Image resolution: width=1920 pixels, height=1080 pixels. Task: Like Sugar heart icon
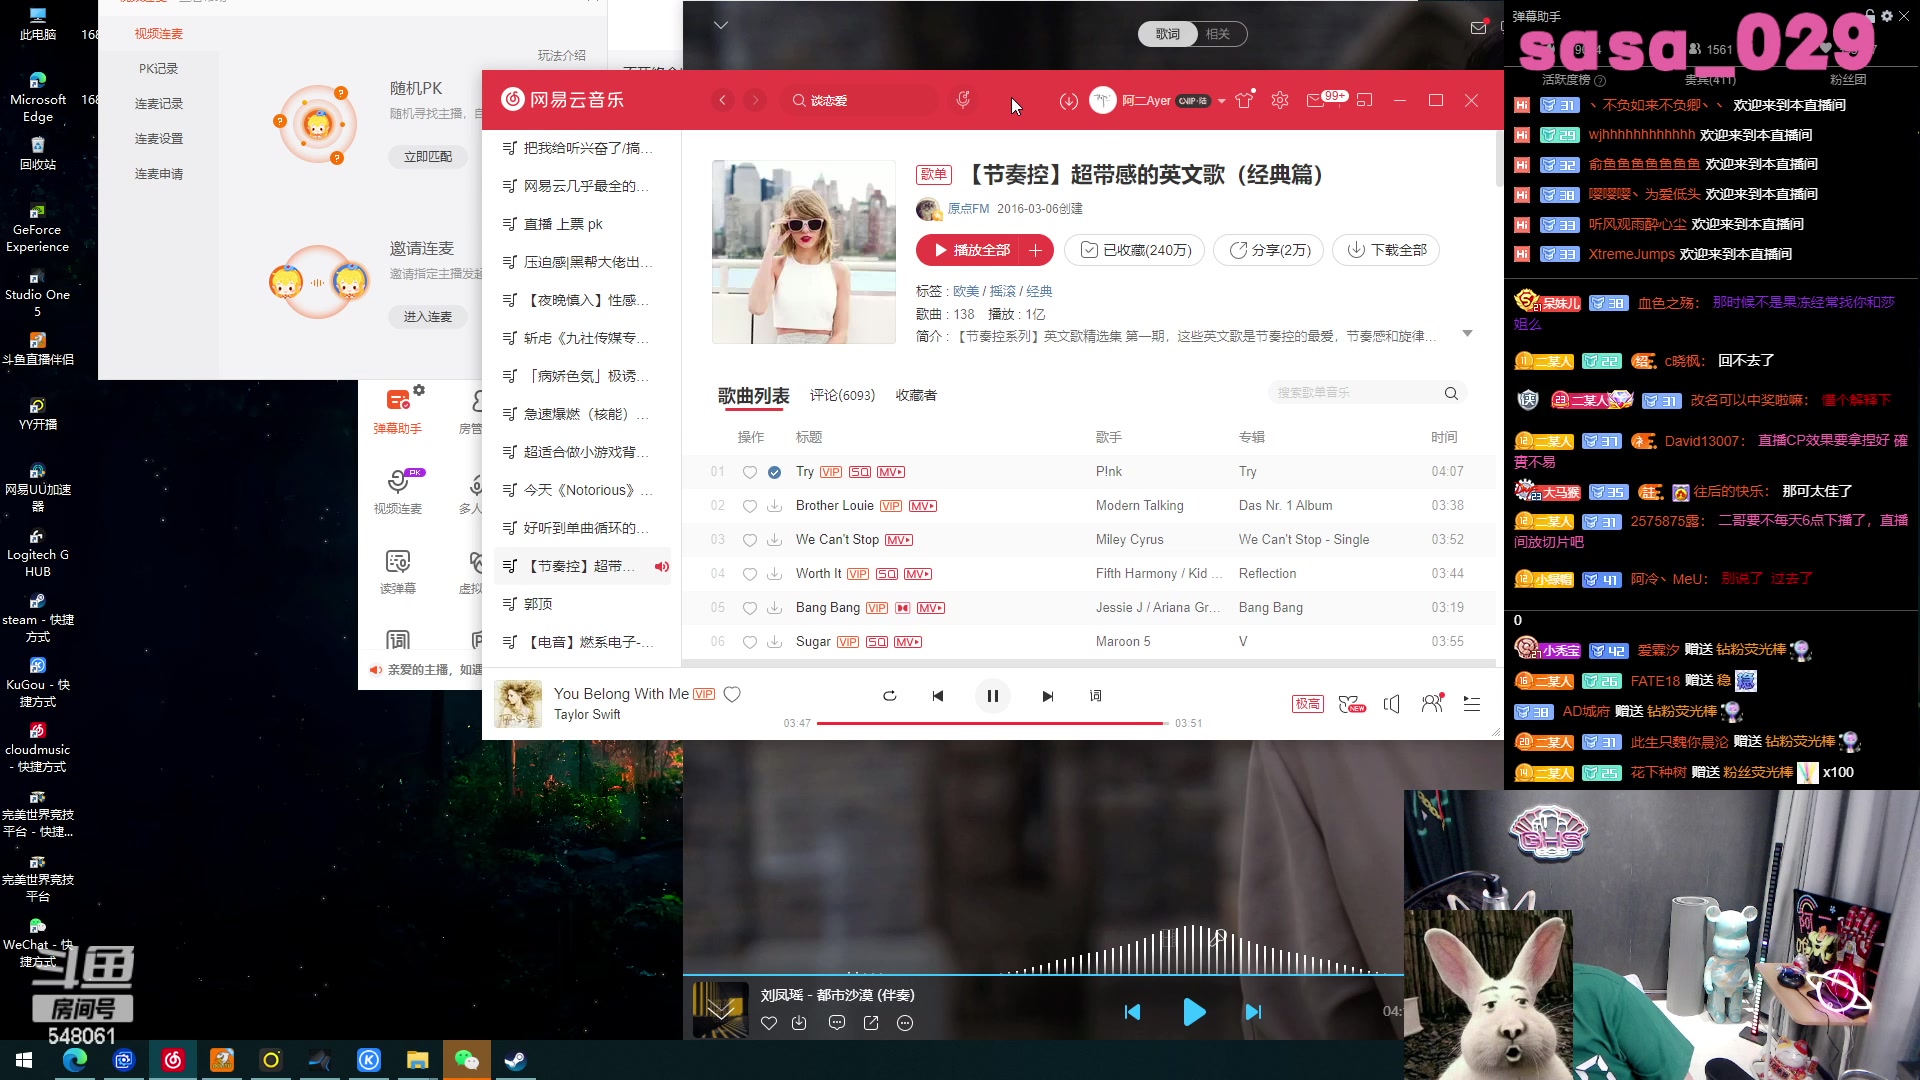point(749,642)
